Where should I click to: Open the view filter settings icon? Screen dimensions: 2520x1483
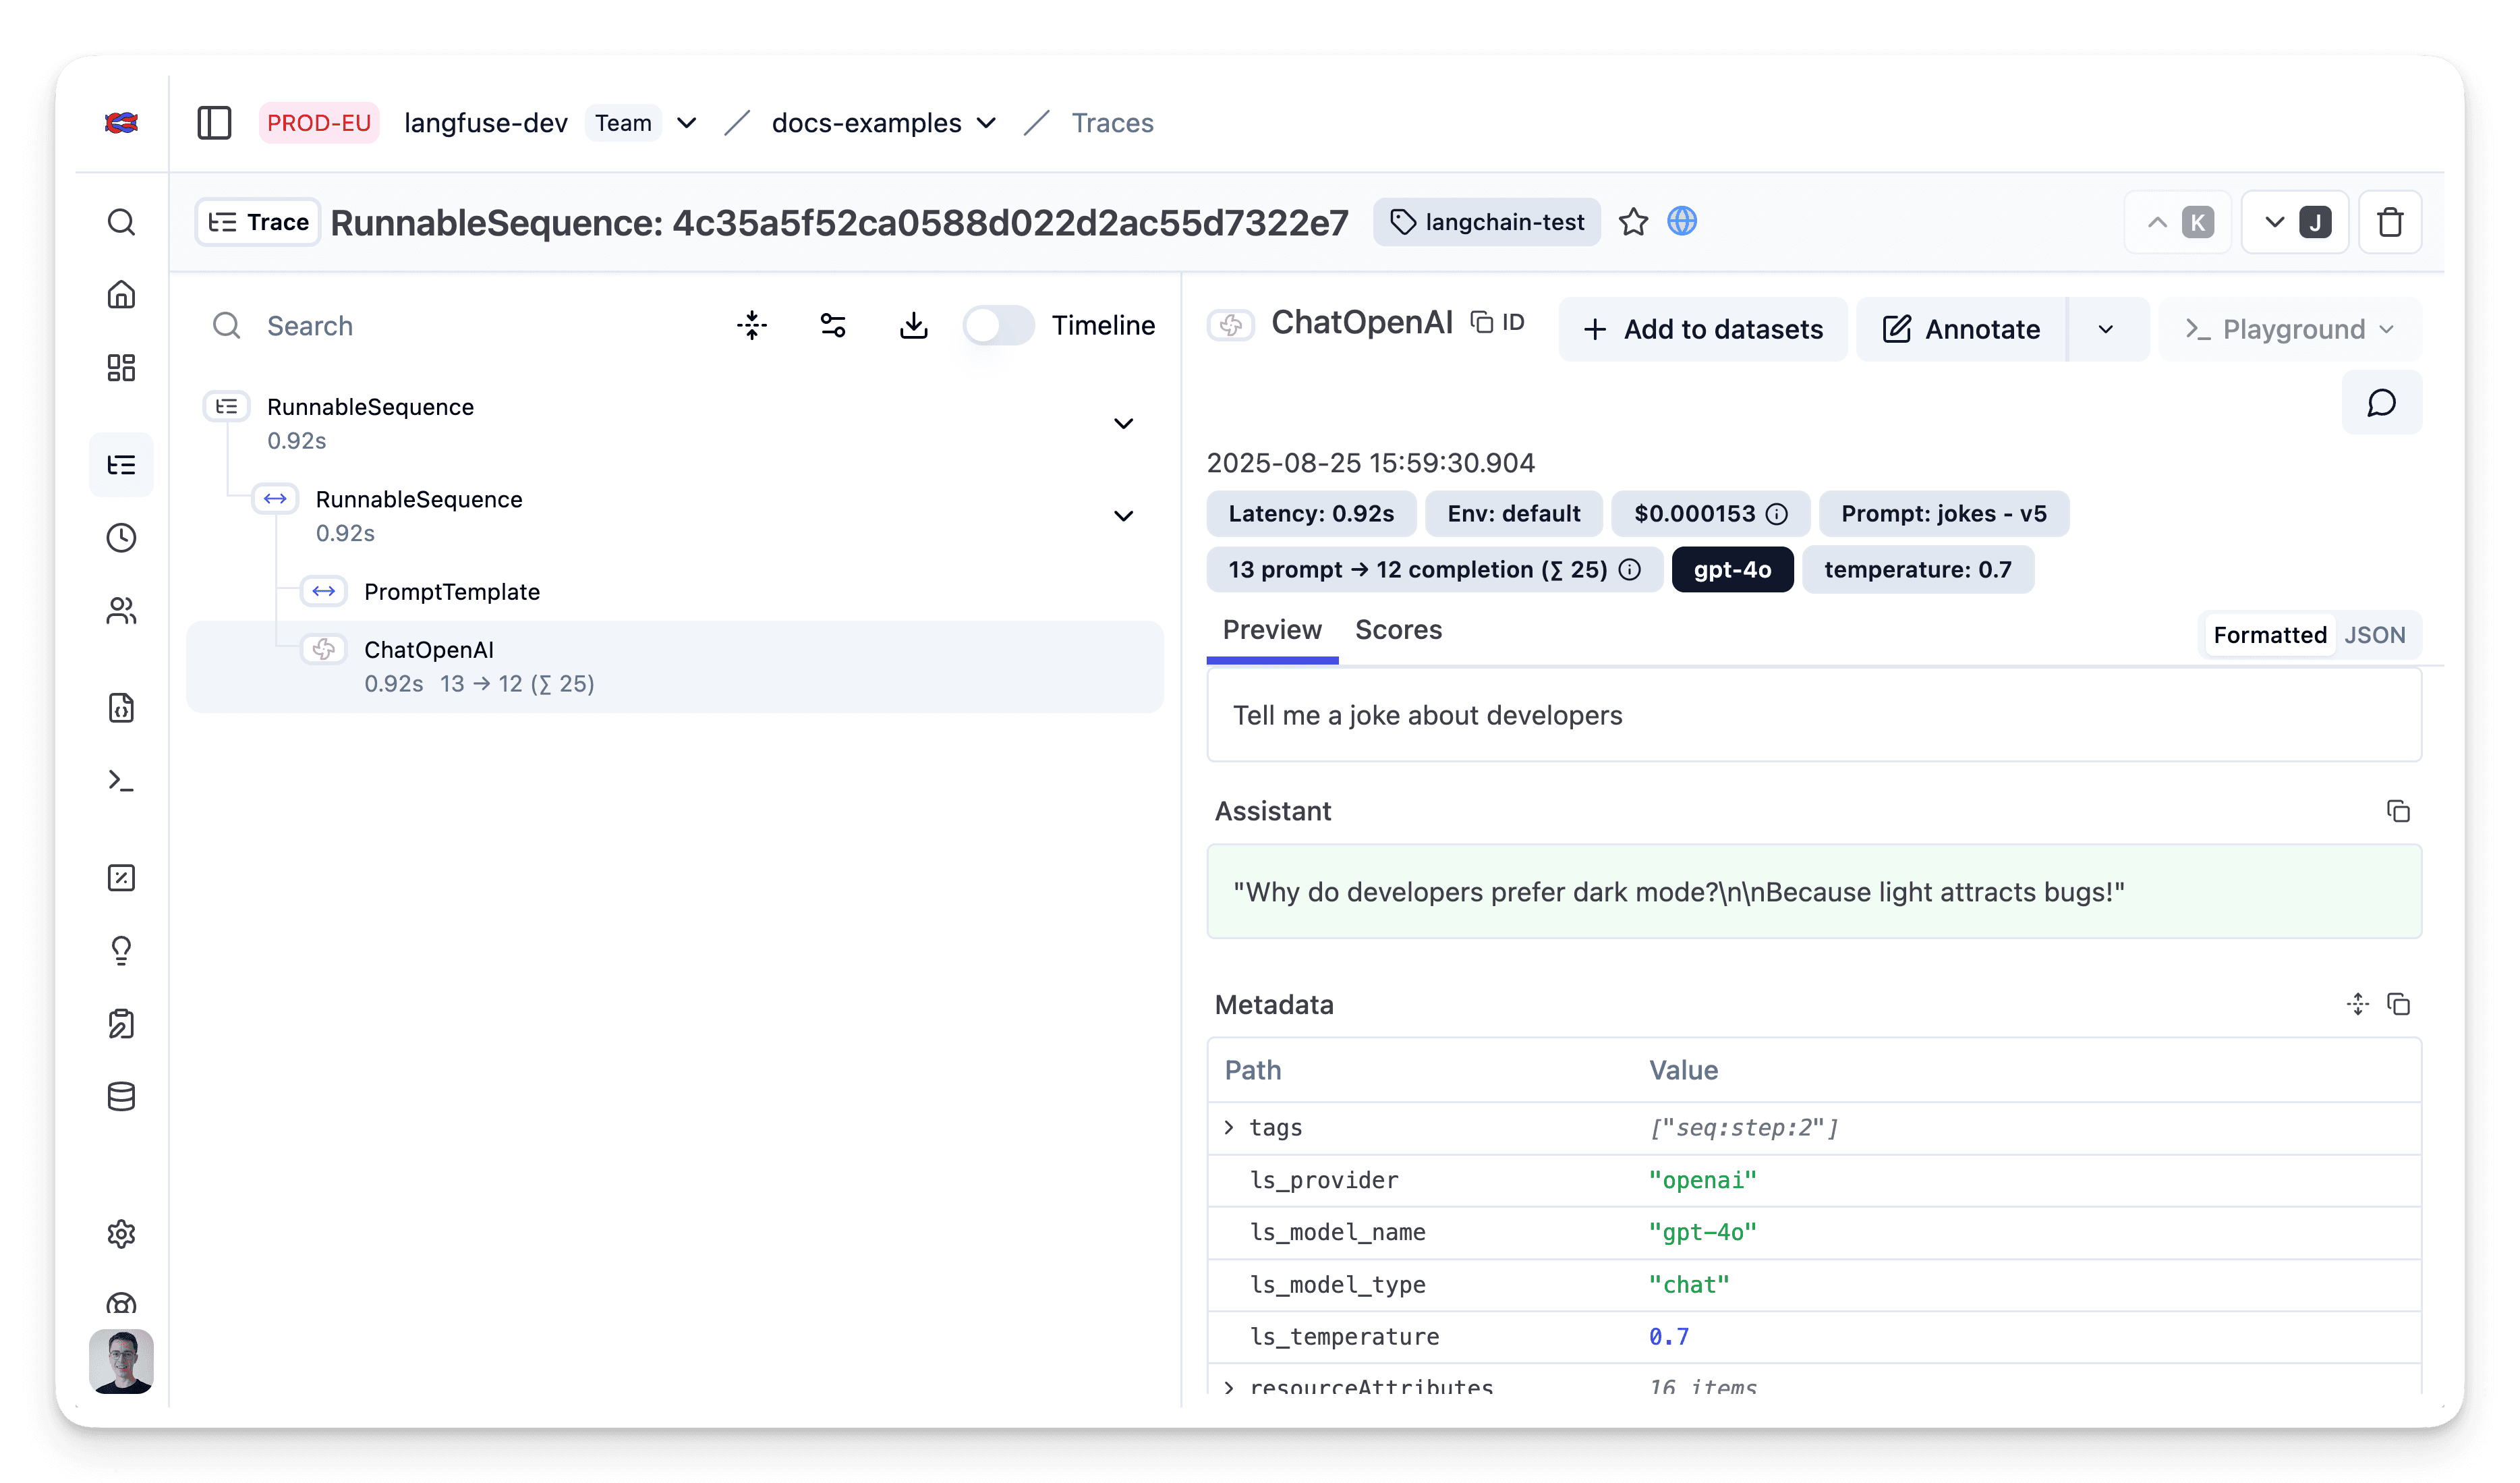(x=832, y=326)
